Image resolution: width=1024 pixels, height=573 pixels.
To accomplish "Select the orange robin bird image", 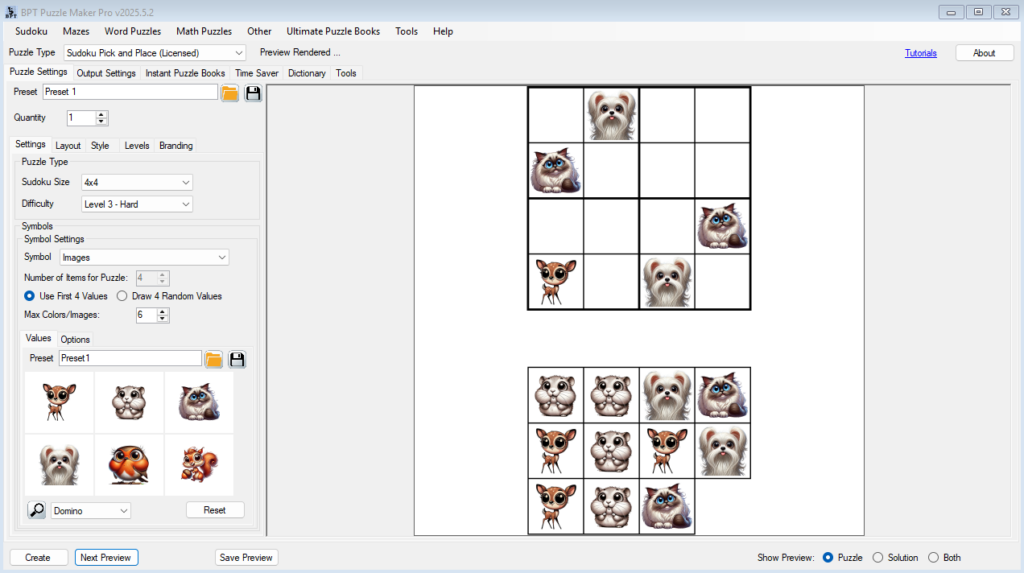I will pos(129,464).
